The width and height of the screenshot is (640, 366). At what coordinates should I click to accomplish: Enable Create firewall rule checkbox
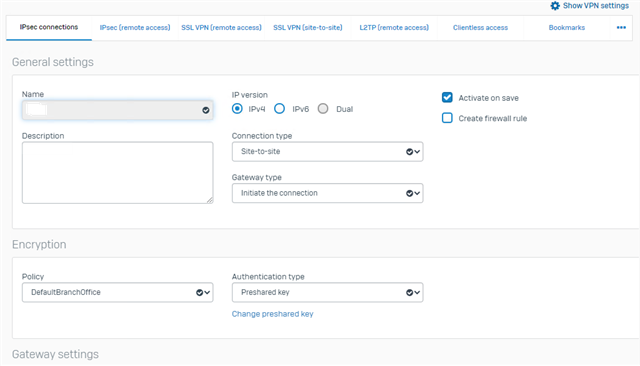[x=447, y=118]
